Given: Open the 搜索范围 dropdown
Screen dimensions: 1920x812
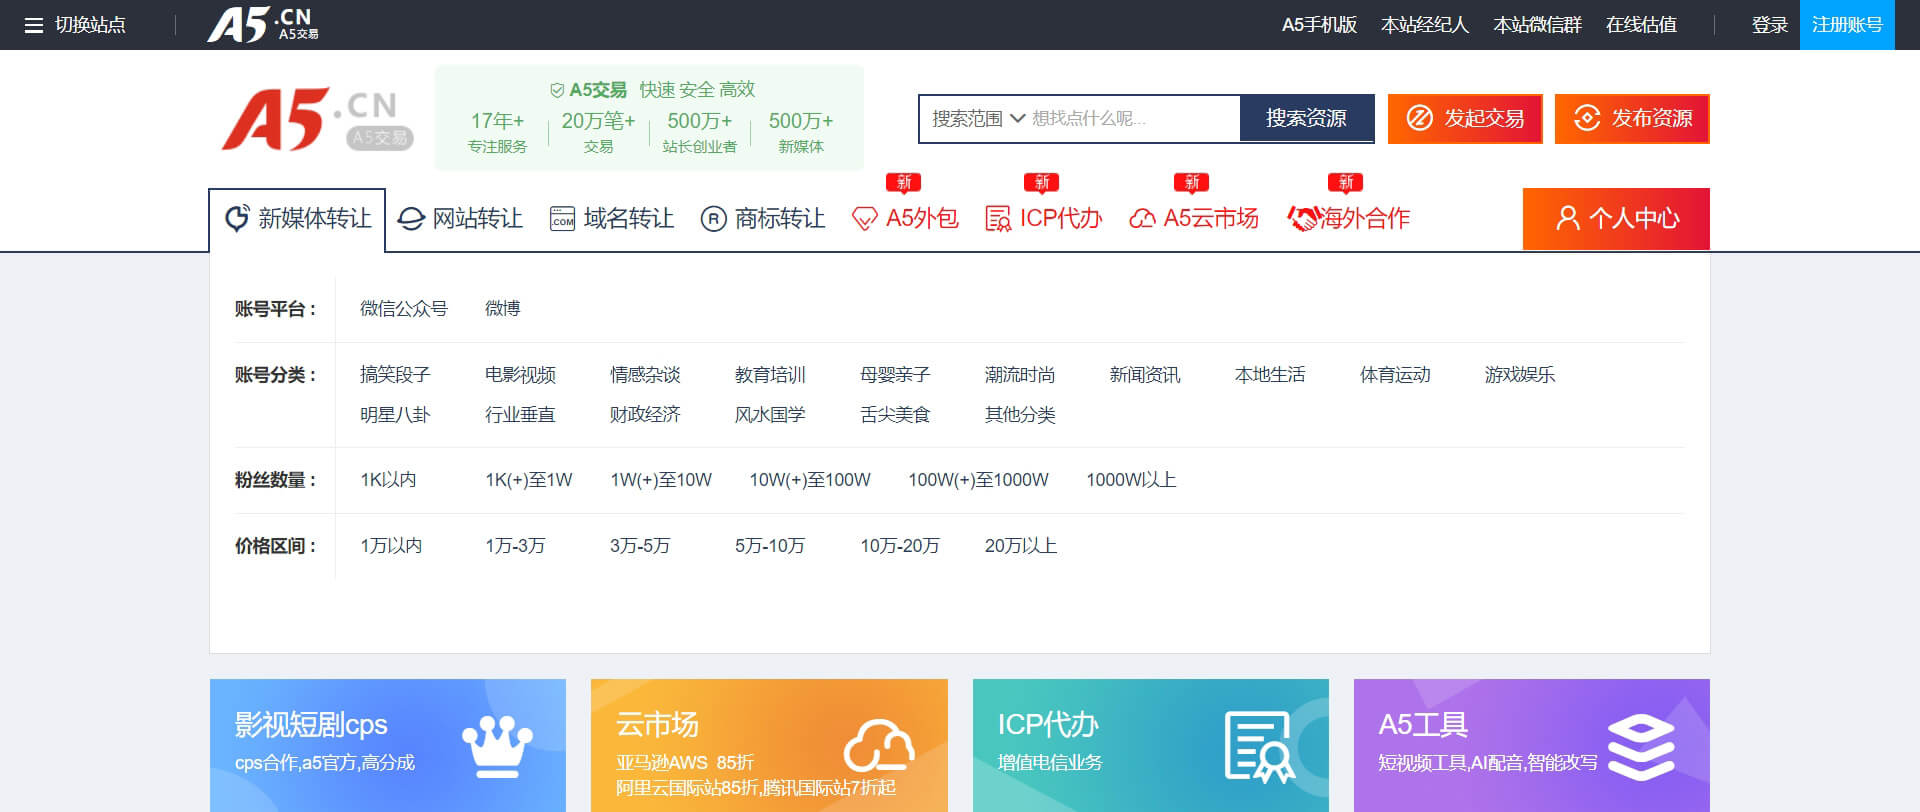Looking at the screenshot, I should [x=977, y=119].
